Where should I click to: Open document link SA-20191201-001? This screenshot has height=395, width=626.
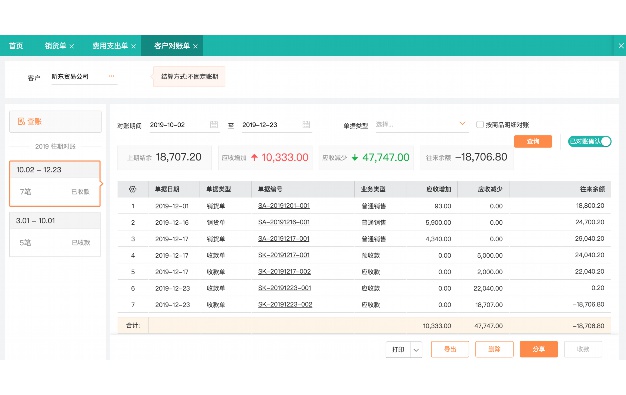click(284, 206)
